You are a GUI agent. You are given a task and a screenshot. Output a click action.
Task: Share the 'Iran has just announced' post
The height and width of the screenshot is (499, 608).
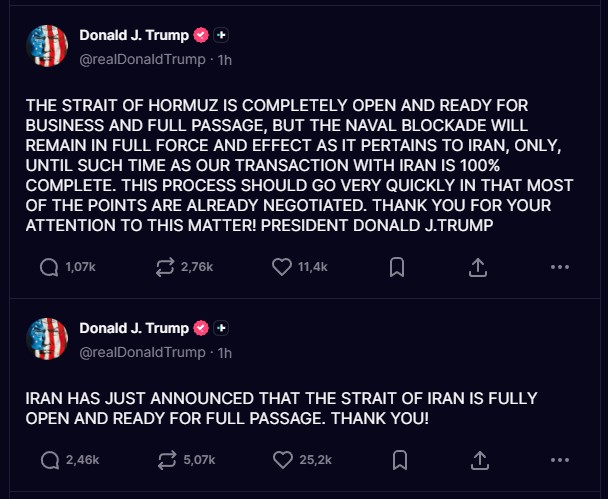click(x=478, y=460)
